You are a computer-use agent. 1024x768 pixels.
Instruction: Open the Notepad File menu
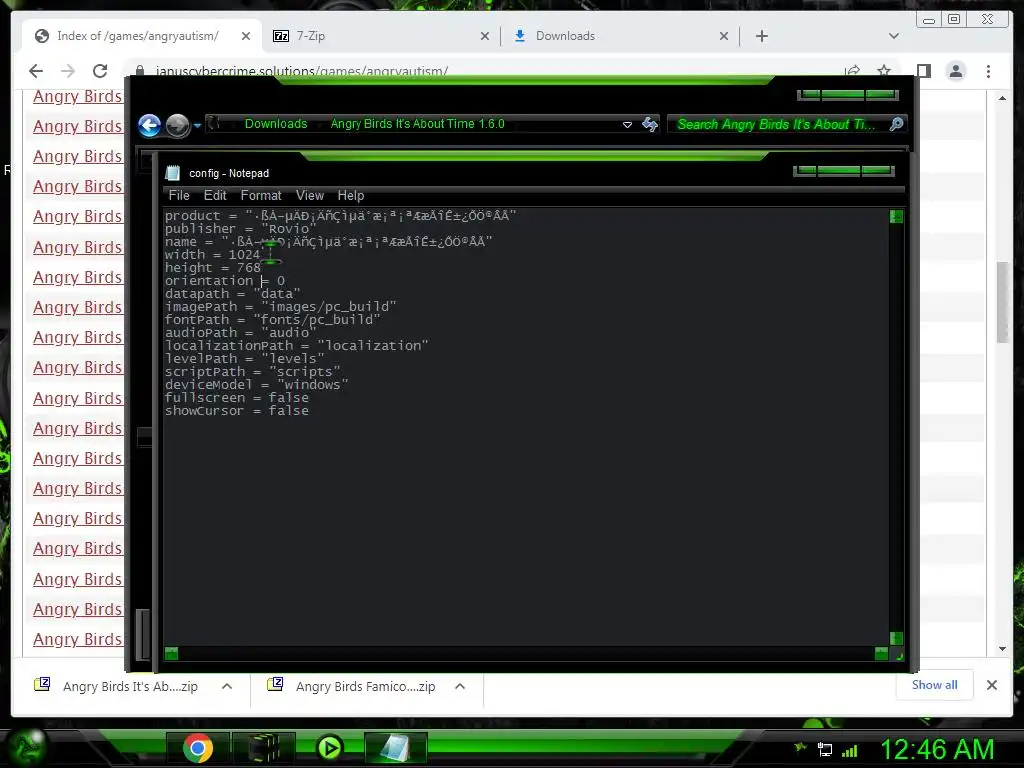[179, 195]
